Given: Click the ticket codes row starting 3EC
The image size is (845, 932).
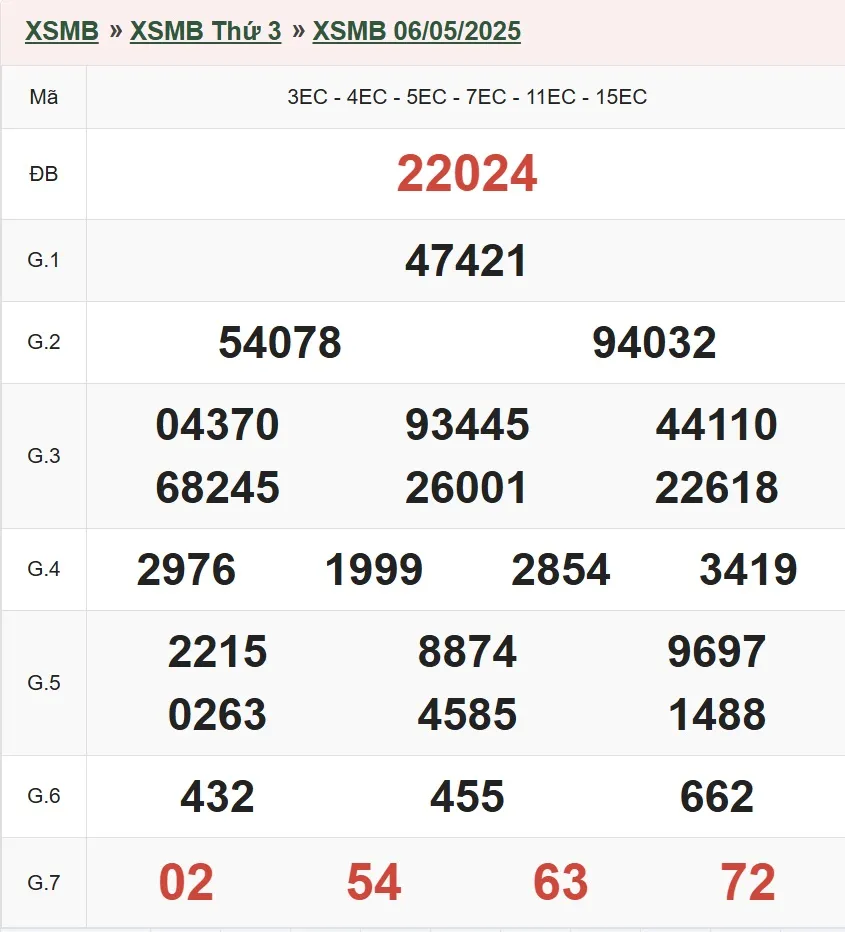Looking at the screenshot, I should coord(466,97).
